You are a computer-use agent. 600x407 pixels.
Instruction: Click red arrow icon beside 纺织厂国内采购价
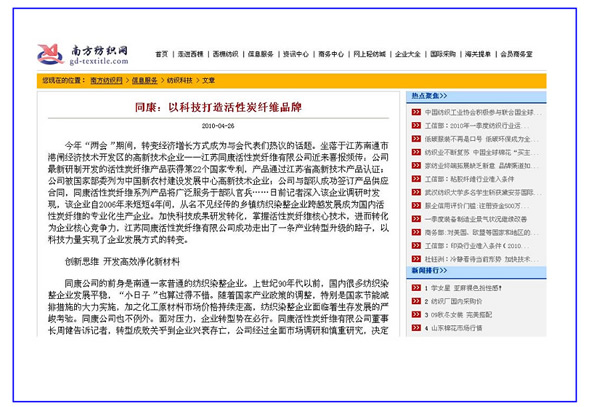(x=415, y=300)
